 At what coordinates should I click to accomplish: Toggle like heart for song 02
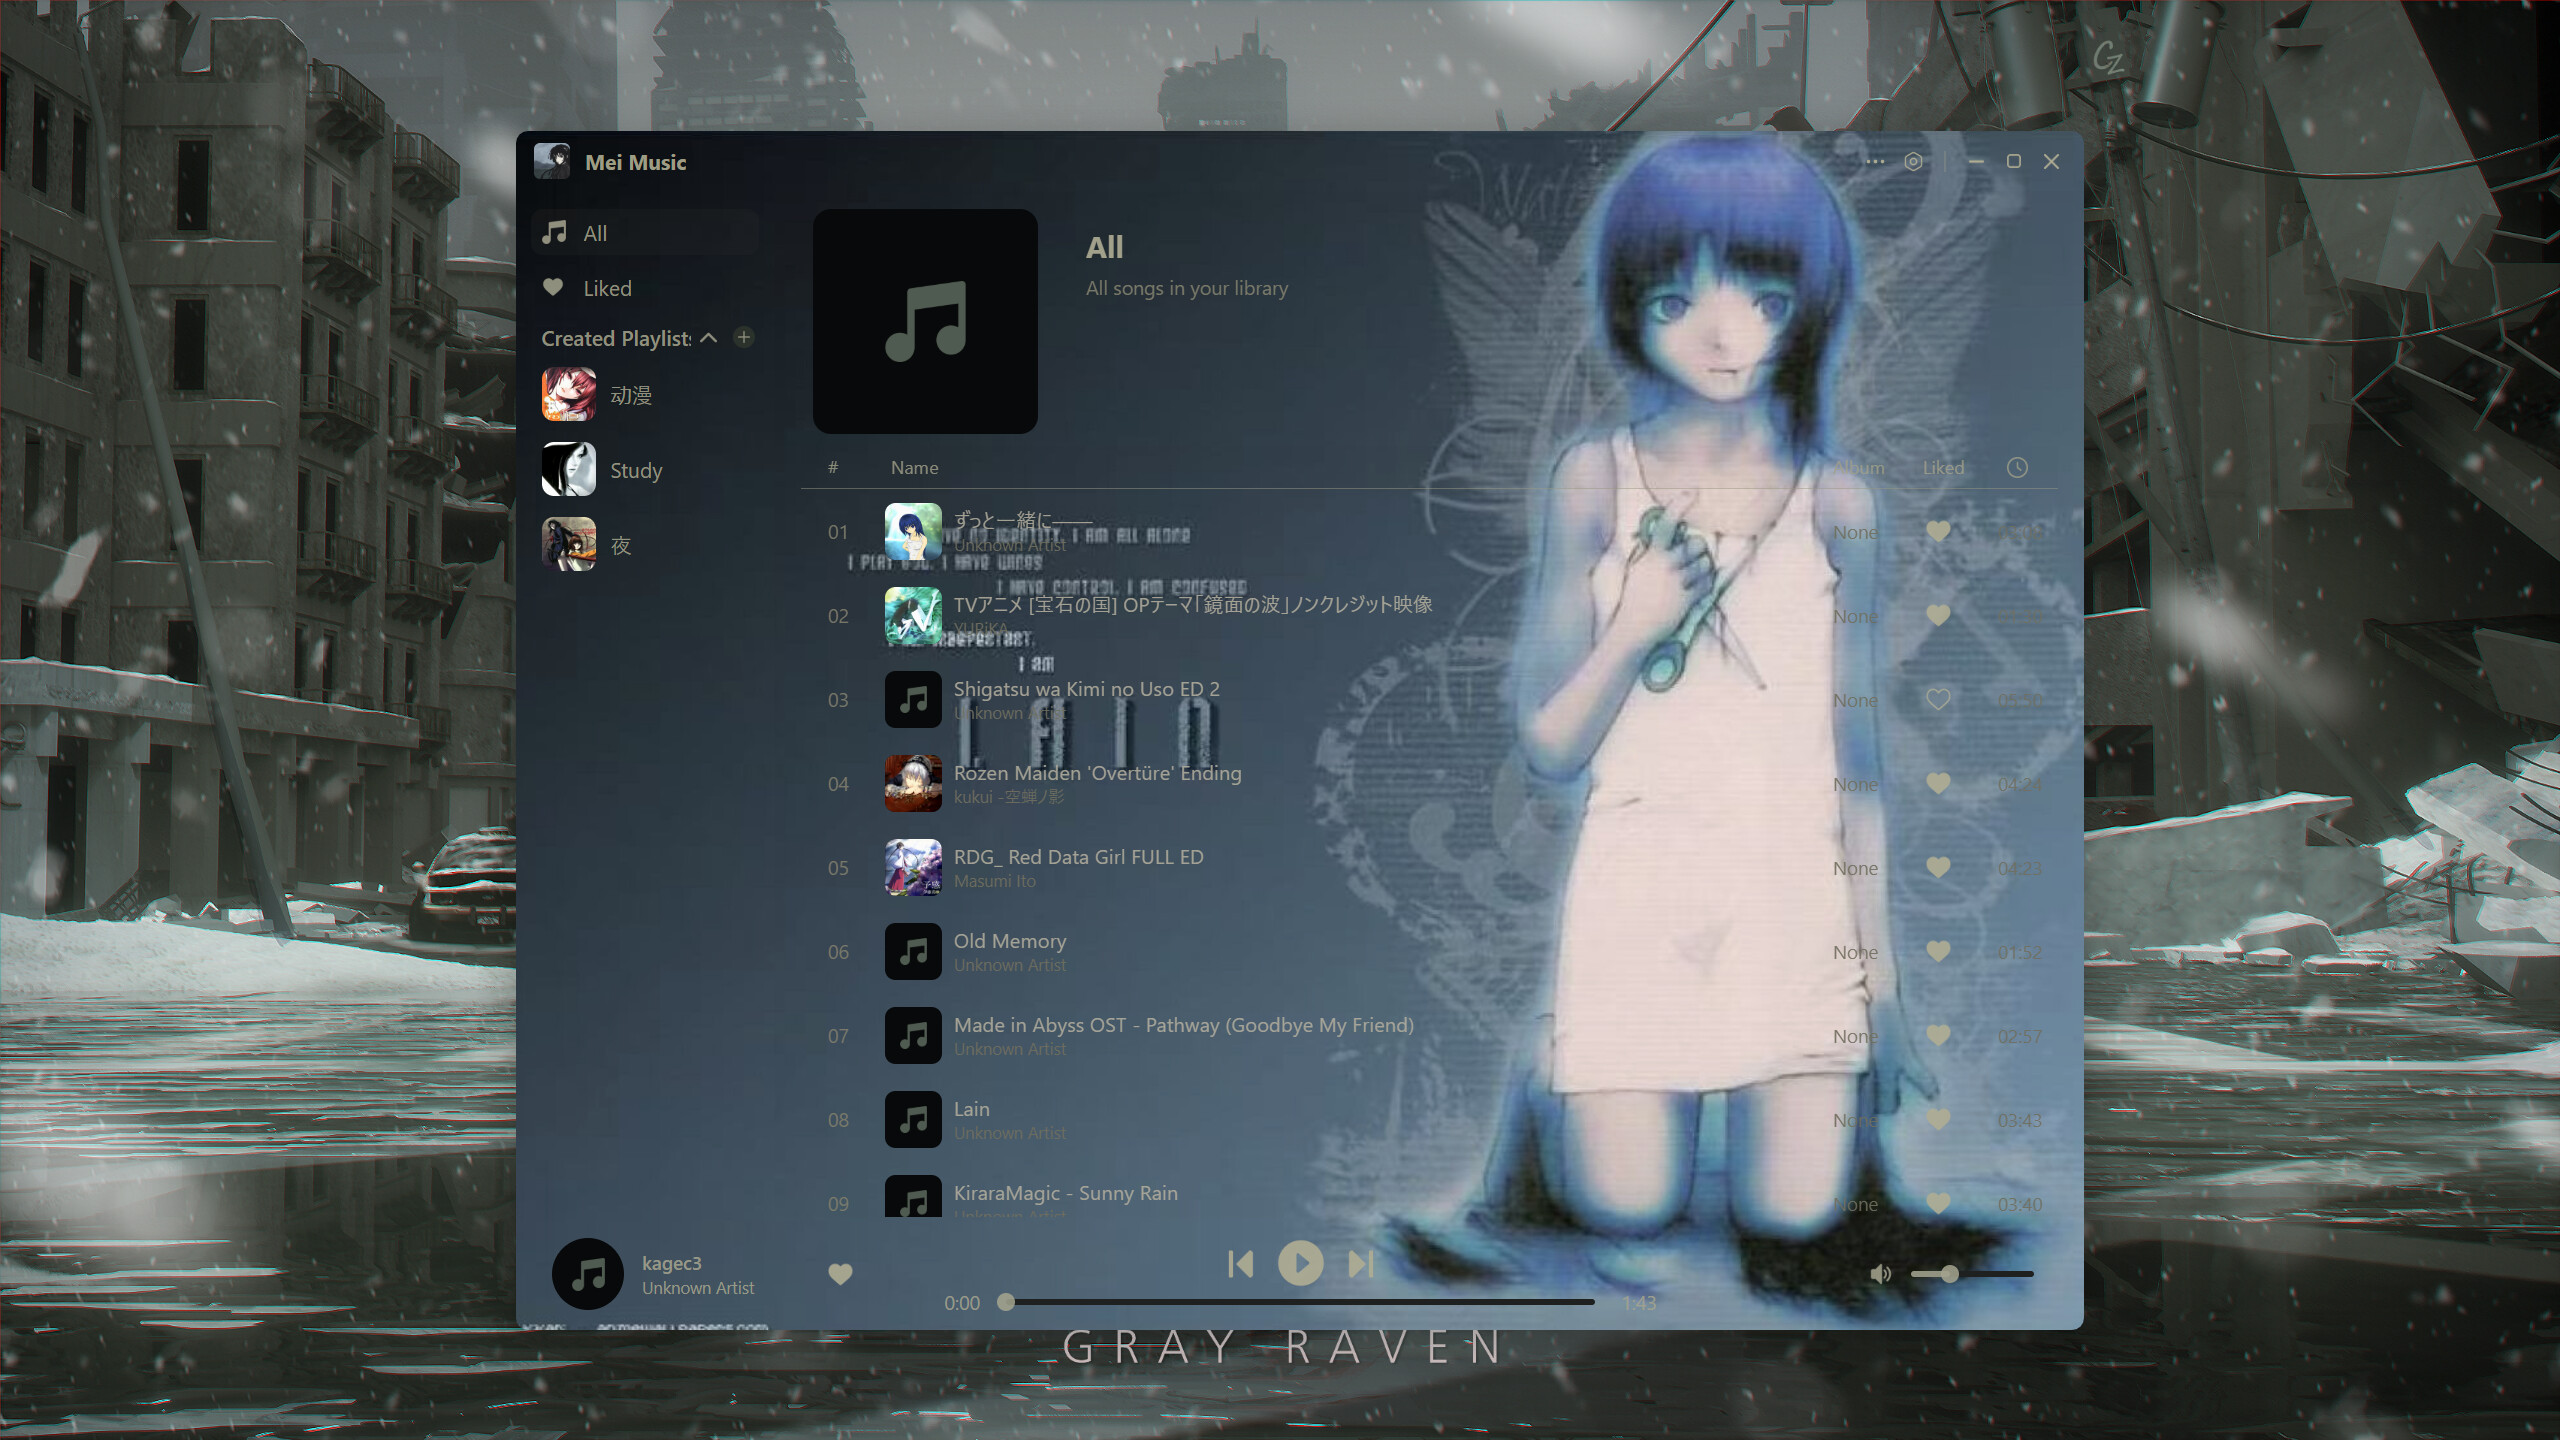click(x=1938, y=616)
